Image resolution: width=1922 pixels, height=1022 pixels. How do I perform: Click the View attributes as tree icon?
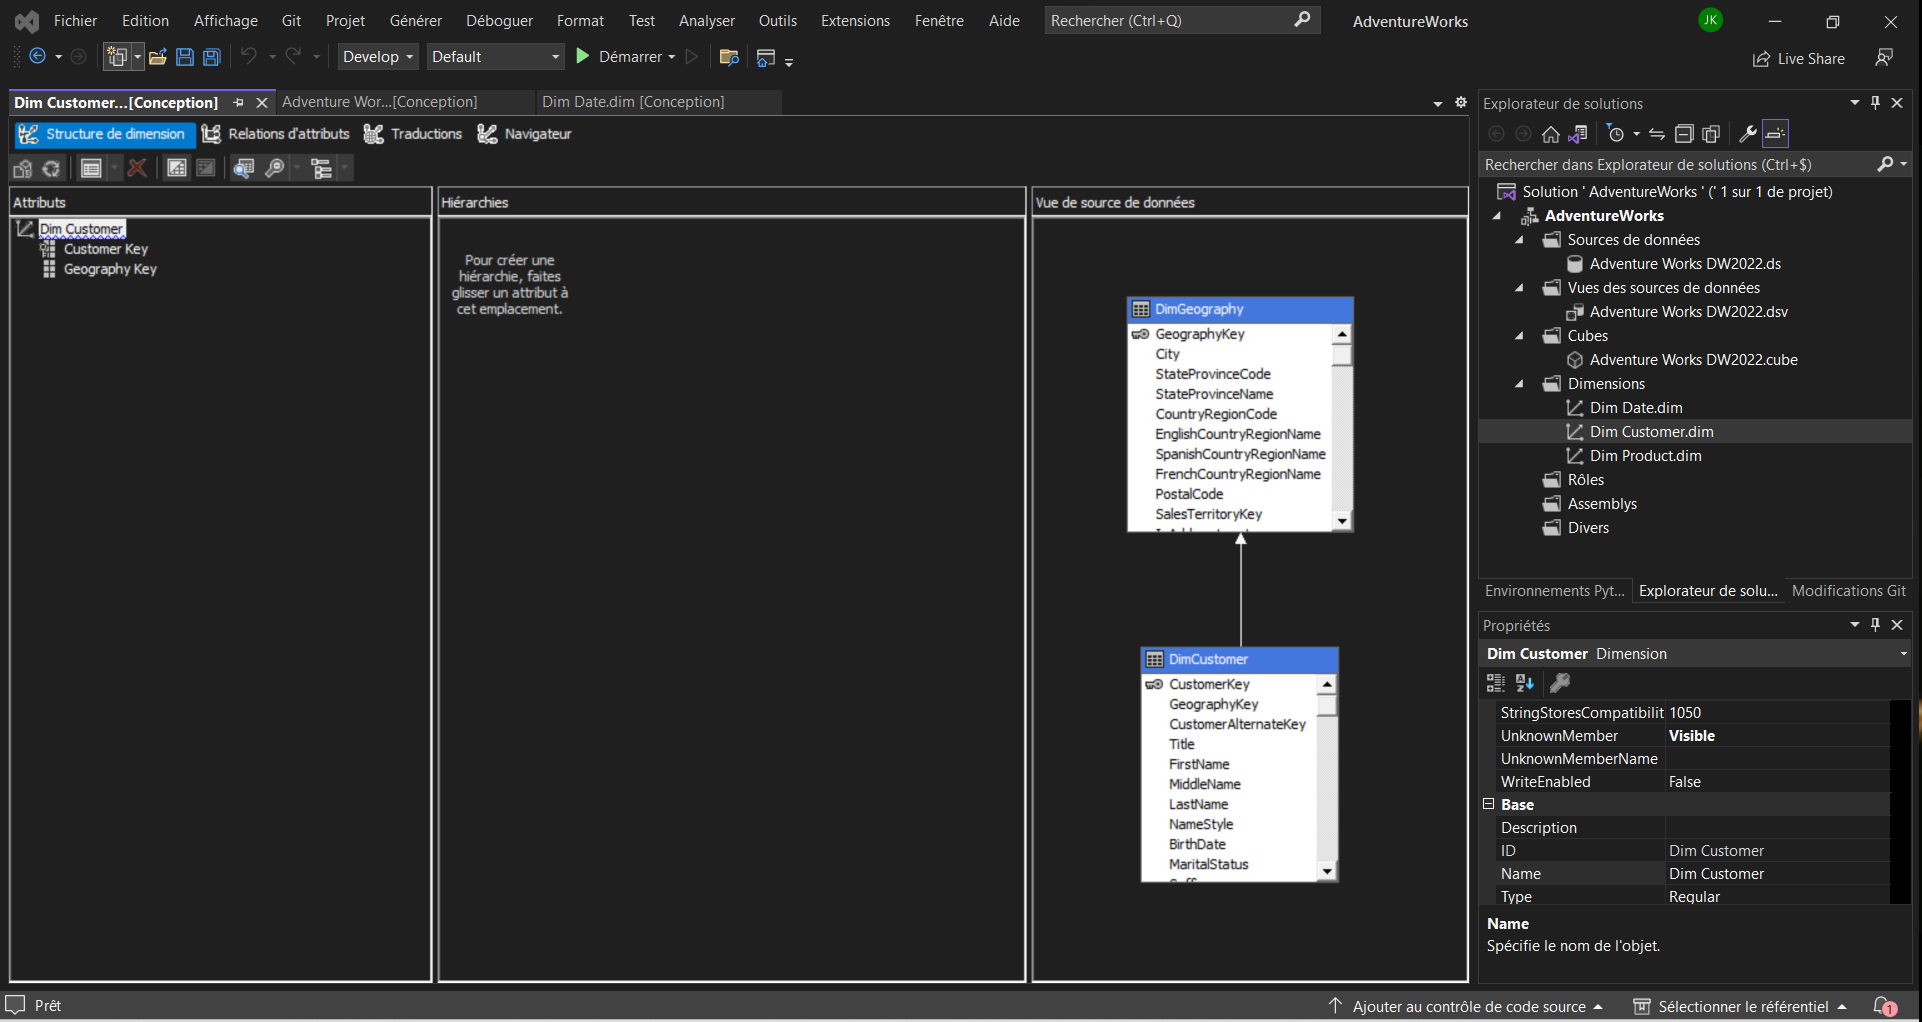pyautogui.click(x=322, y=168)
